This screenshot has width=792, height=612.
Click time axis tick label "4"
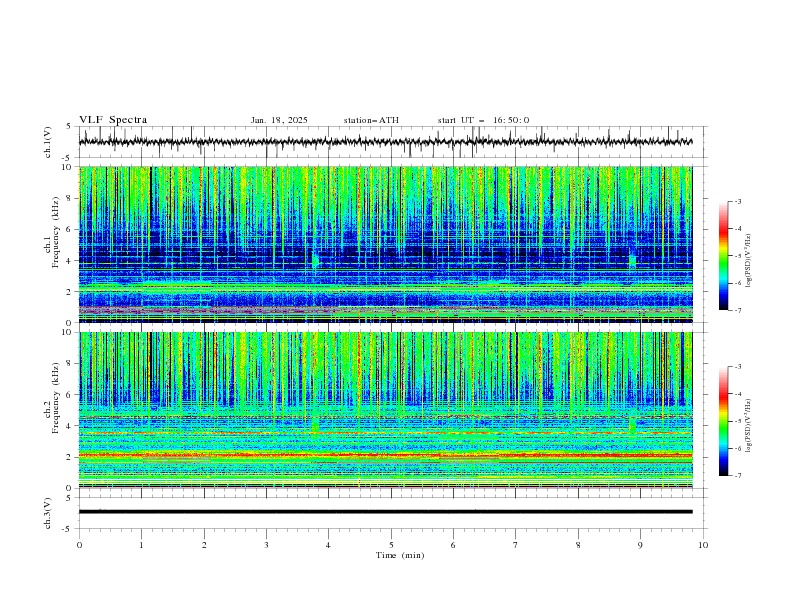pyautogui.click(x=328, y=545)
